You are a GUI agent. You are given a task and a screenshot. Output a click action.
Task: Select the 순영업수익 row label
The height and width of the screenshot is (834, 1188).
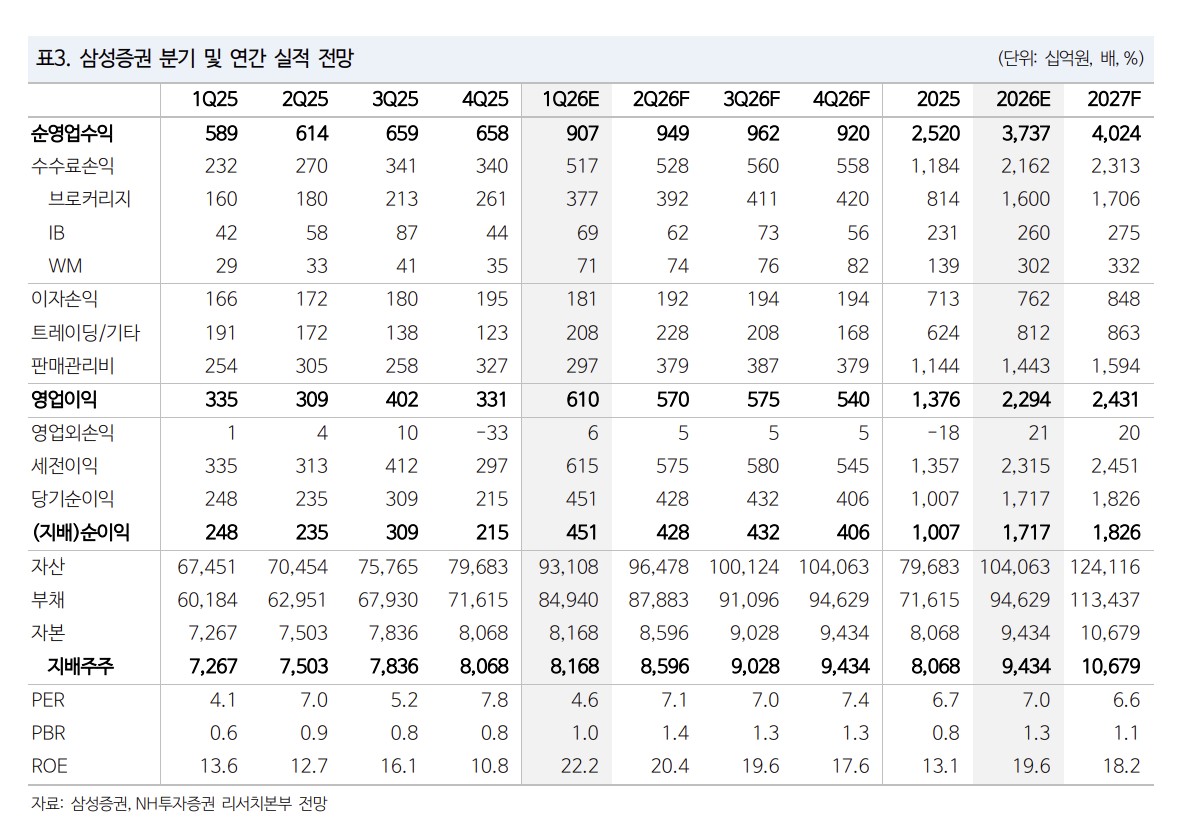pyautogui.click(x=72, y=133)
